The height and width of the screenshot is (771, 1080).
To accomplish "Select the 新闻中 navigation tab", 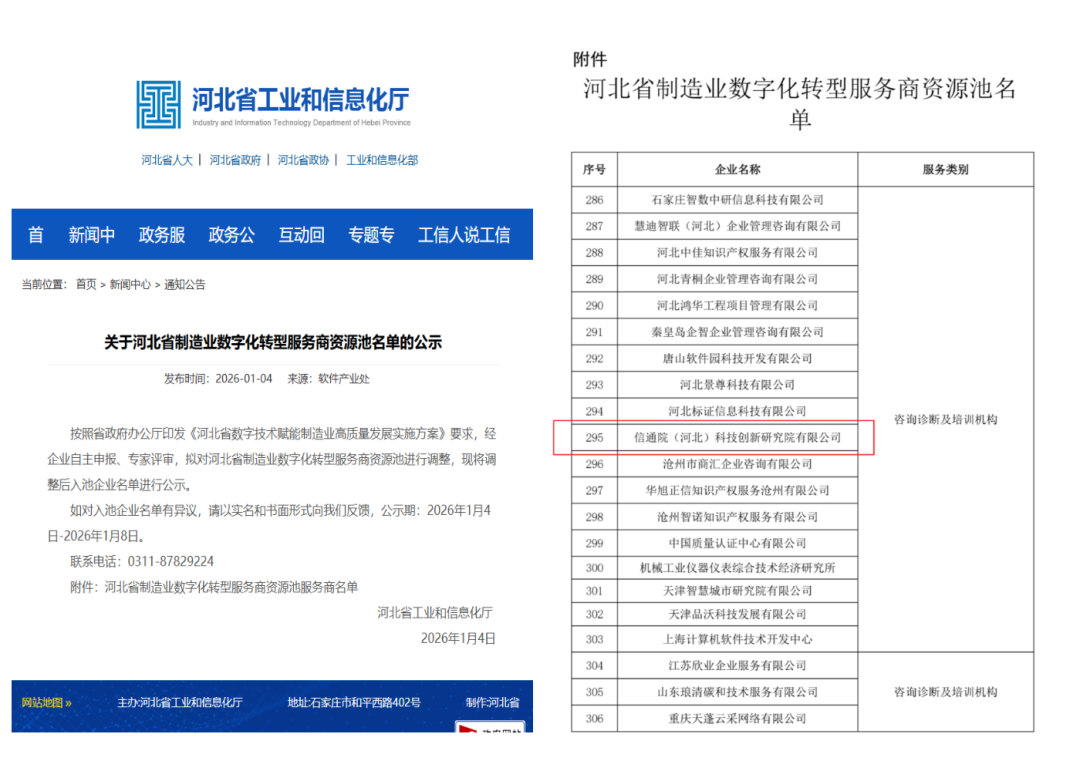I will click(x=92, y=235).
